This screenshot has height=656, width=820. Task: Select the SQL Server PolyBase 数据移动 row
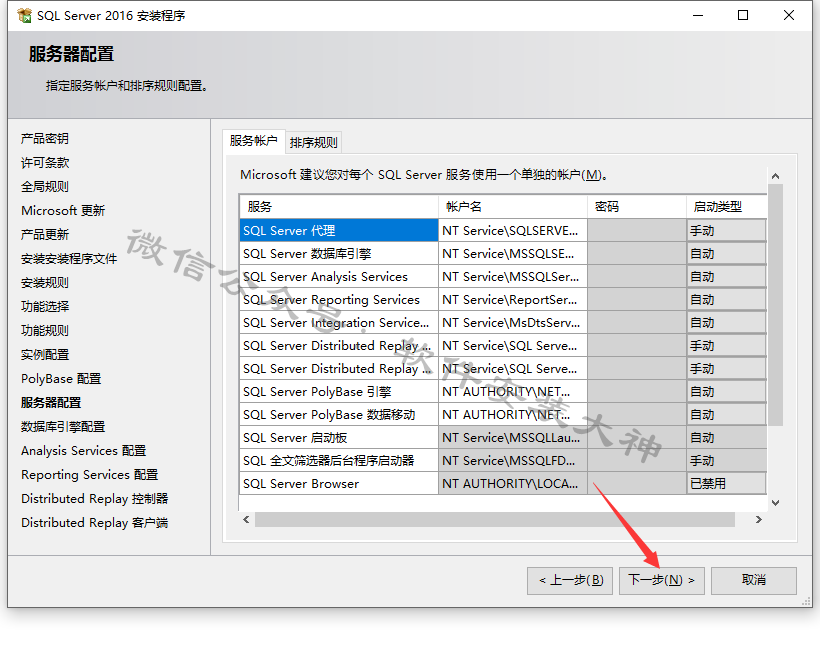click(339, 415)
